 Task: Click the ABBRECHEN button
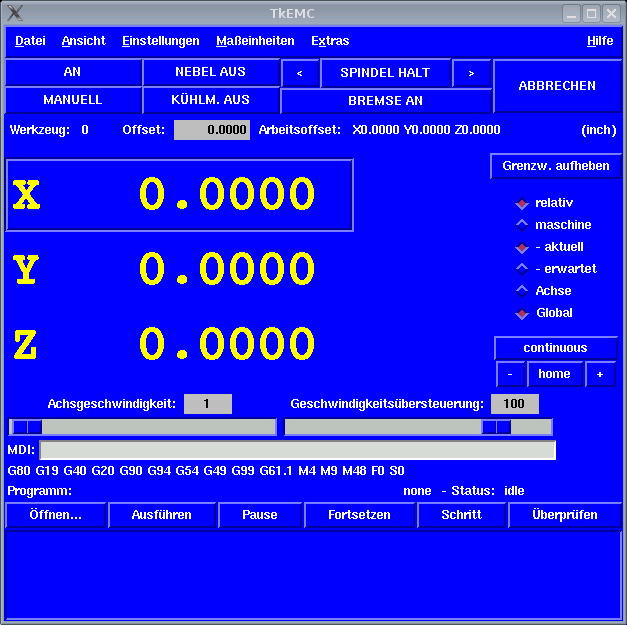557,86
